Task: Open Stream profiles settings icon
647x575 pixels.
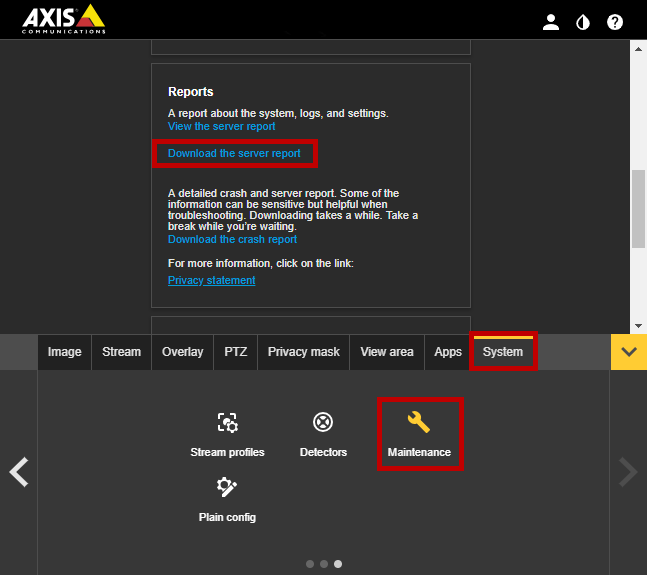Action: (227, 423)
